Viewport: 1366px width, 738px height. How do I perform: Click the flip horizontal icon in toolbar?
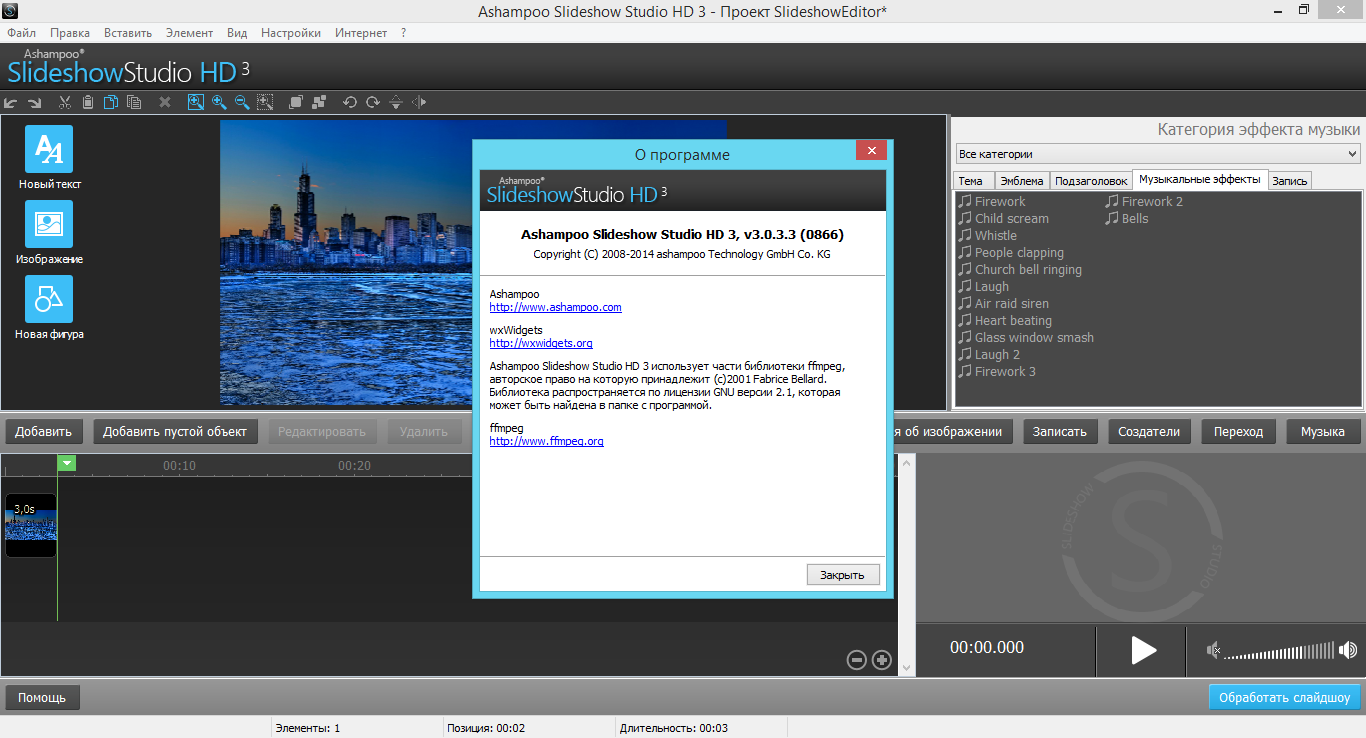click(x=419, y=102)
